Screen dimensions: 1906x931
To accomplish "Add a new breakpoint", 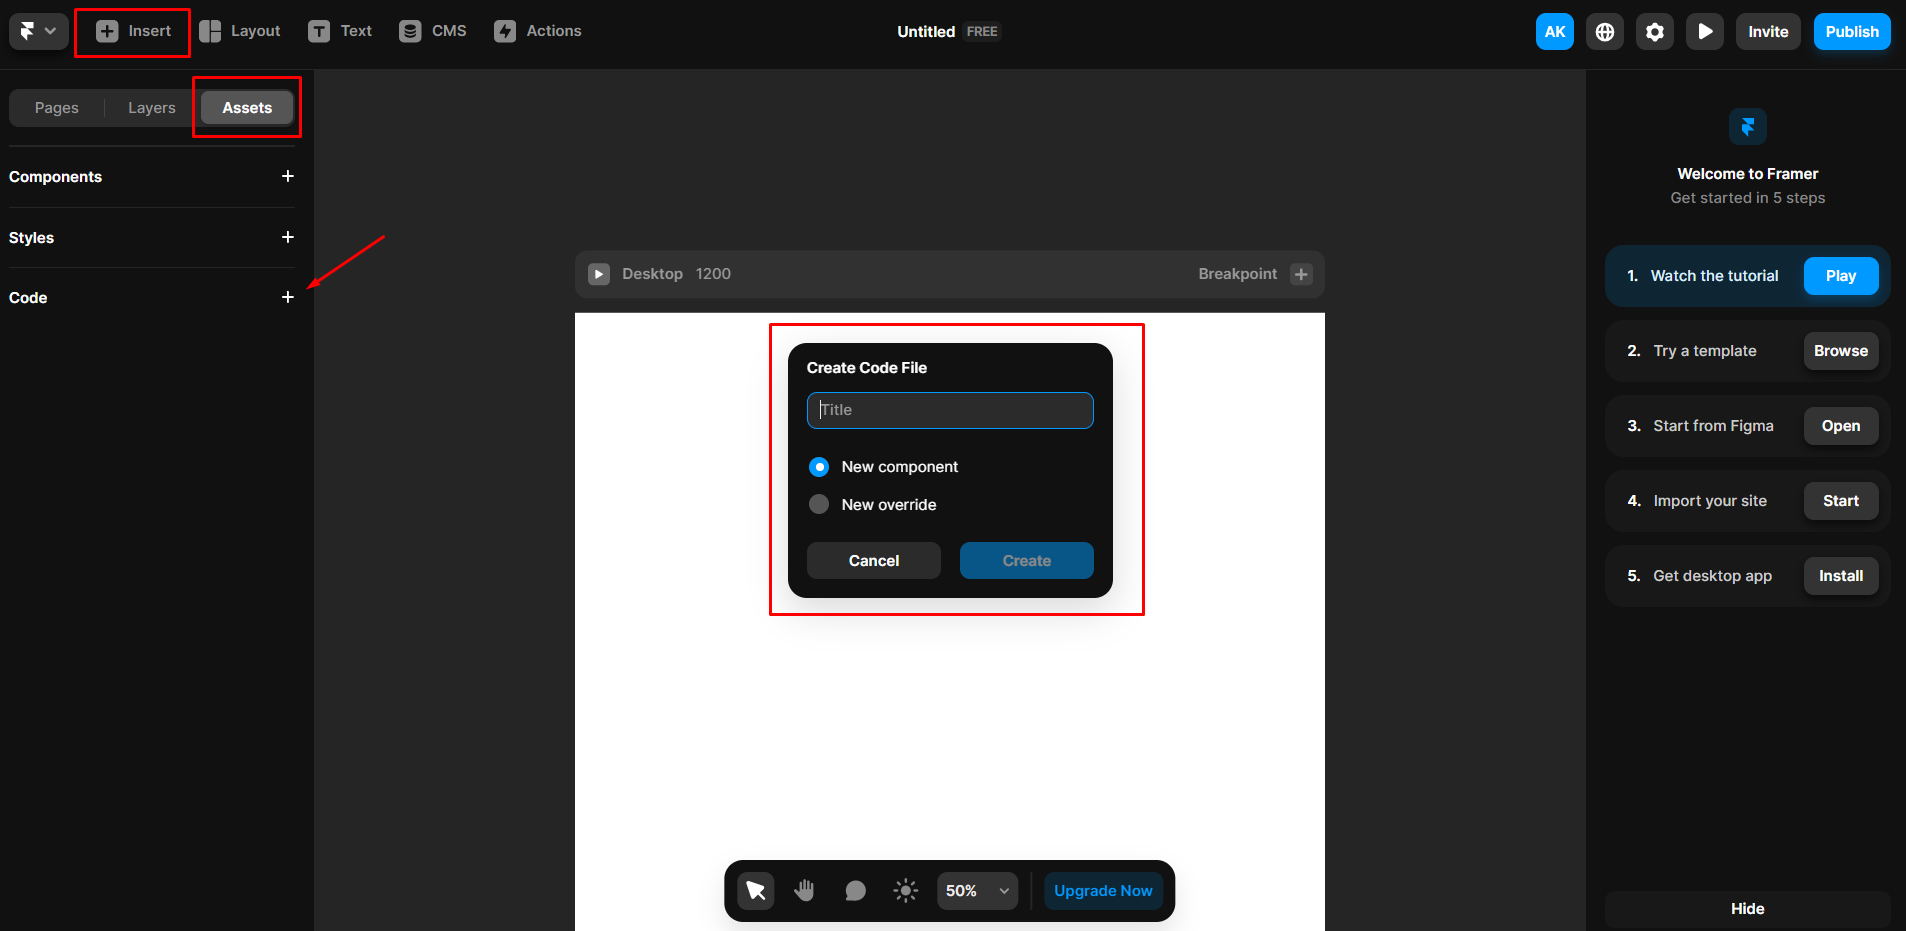I will pyautogui.click(x=1301, y=273).
